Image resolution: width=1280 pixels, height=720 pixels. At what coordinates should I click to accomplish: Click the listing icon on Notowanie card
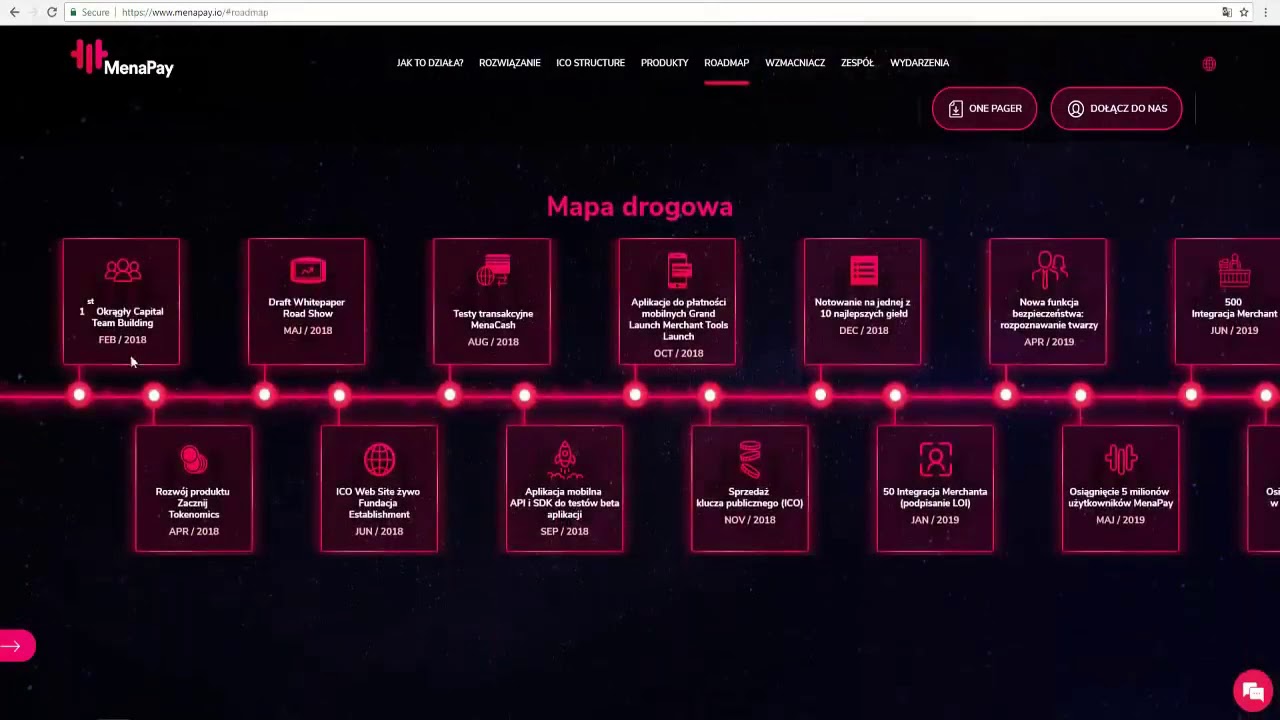coord(864,270)
